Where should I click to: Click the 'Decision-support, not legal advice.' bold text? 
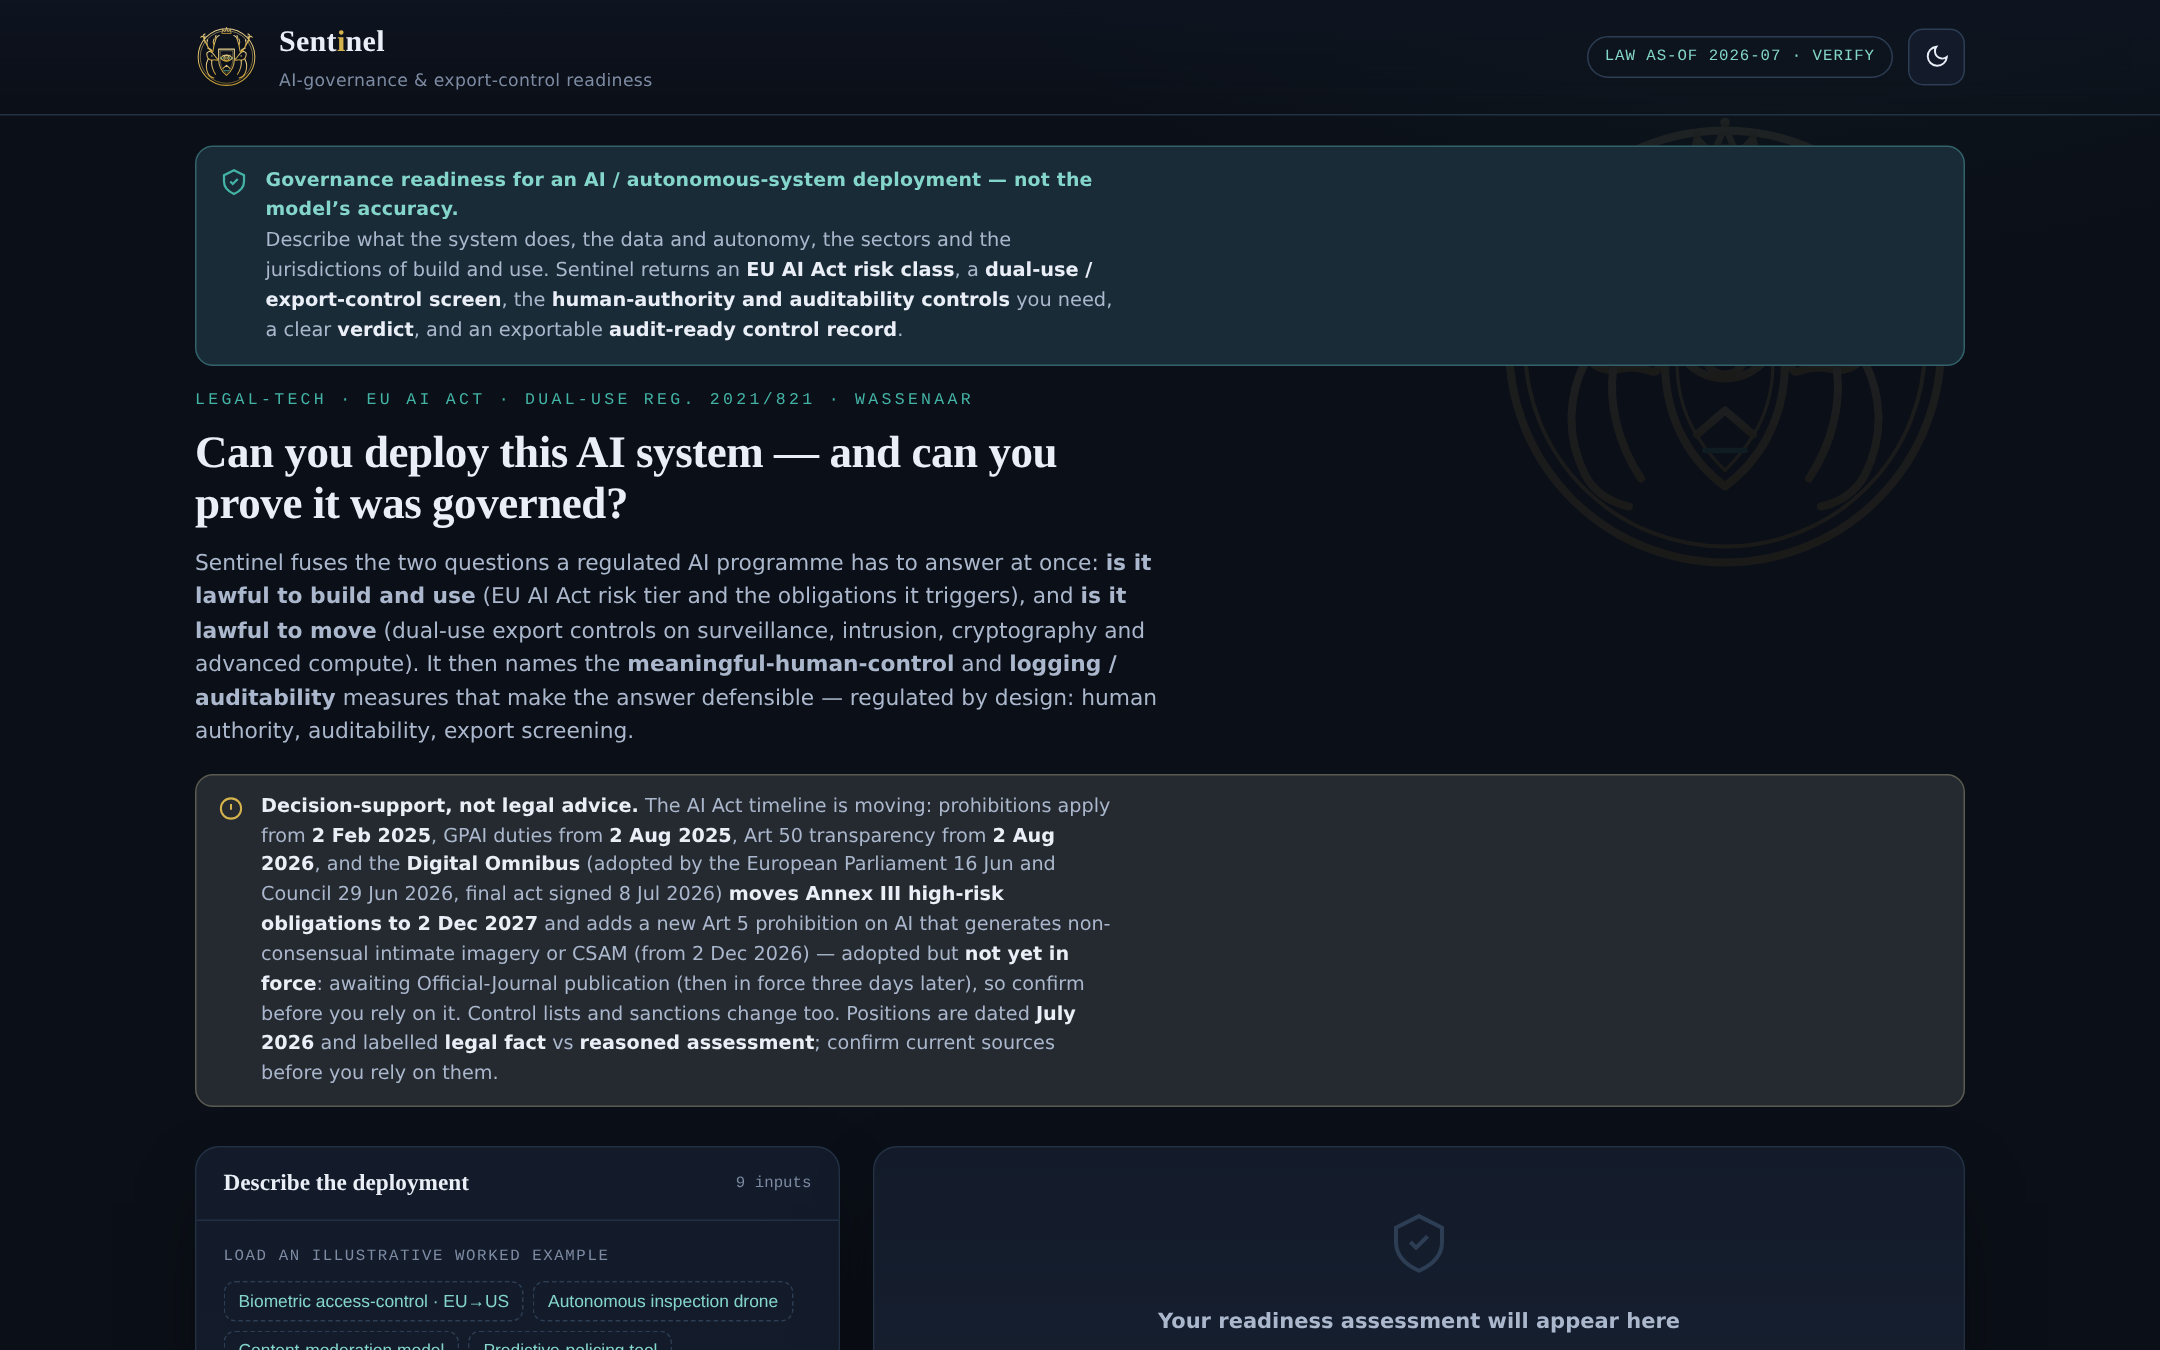(449, 805)
